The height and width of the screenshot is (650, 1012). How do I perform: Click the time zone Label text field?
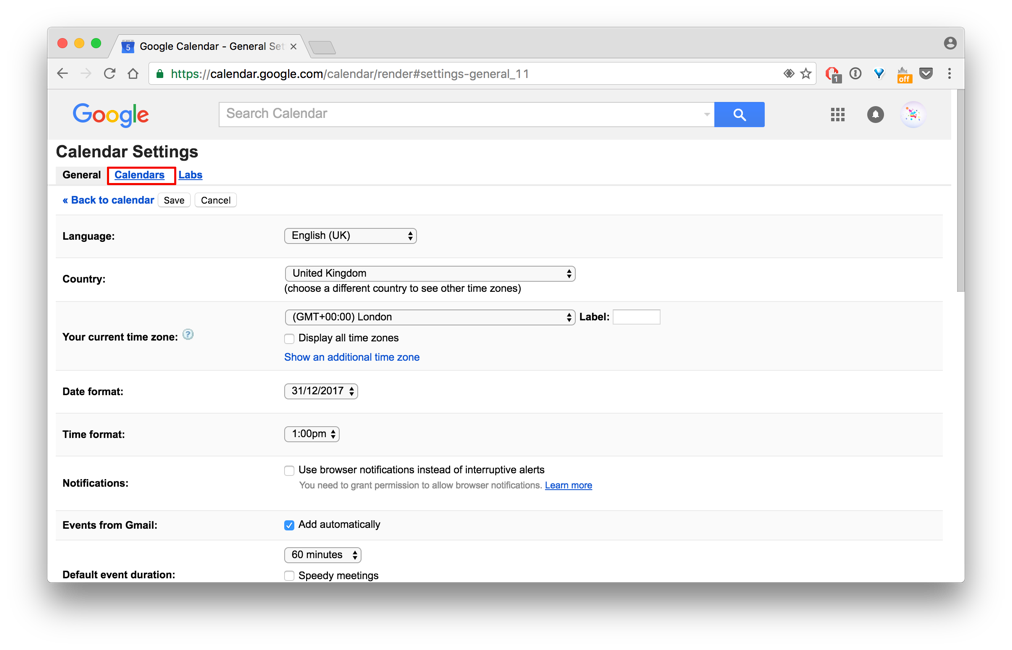[x=636, y=317]
